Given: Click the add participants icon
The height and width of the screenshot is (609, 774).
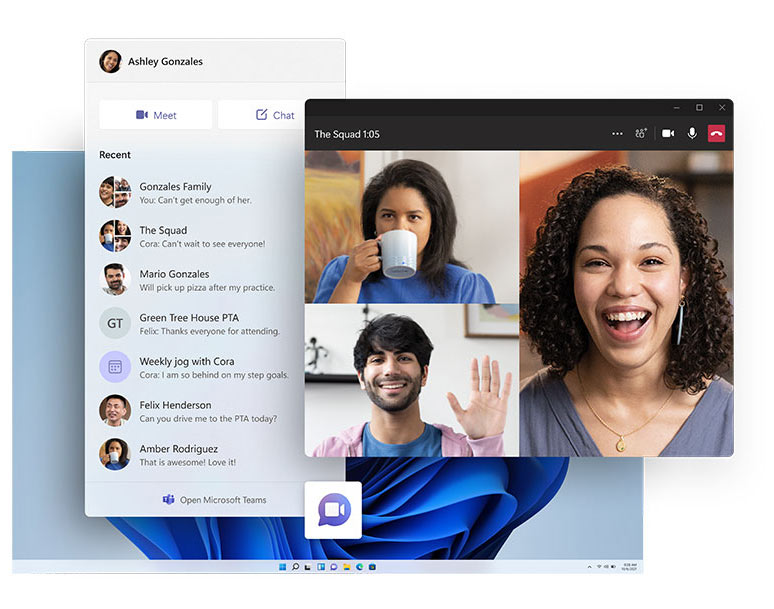Looking at the screenshot, I should tap(641, 133).
